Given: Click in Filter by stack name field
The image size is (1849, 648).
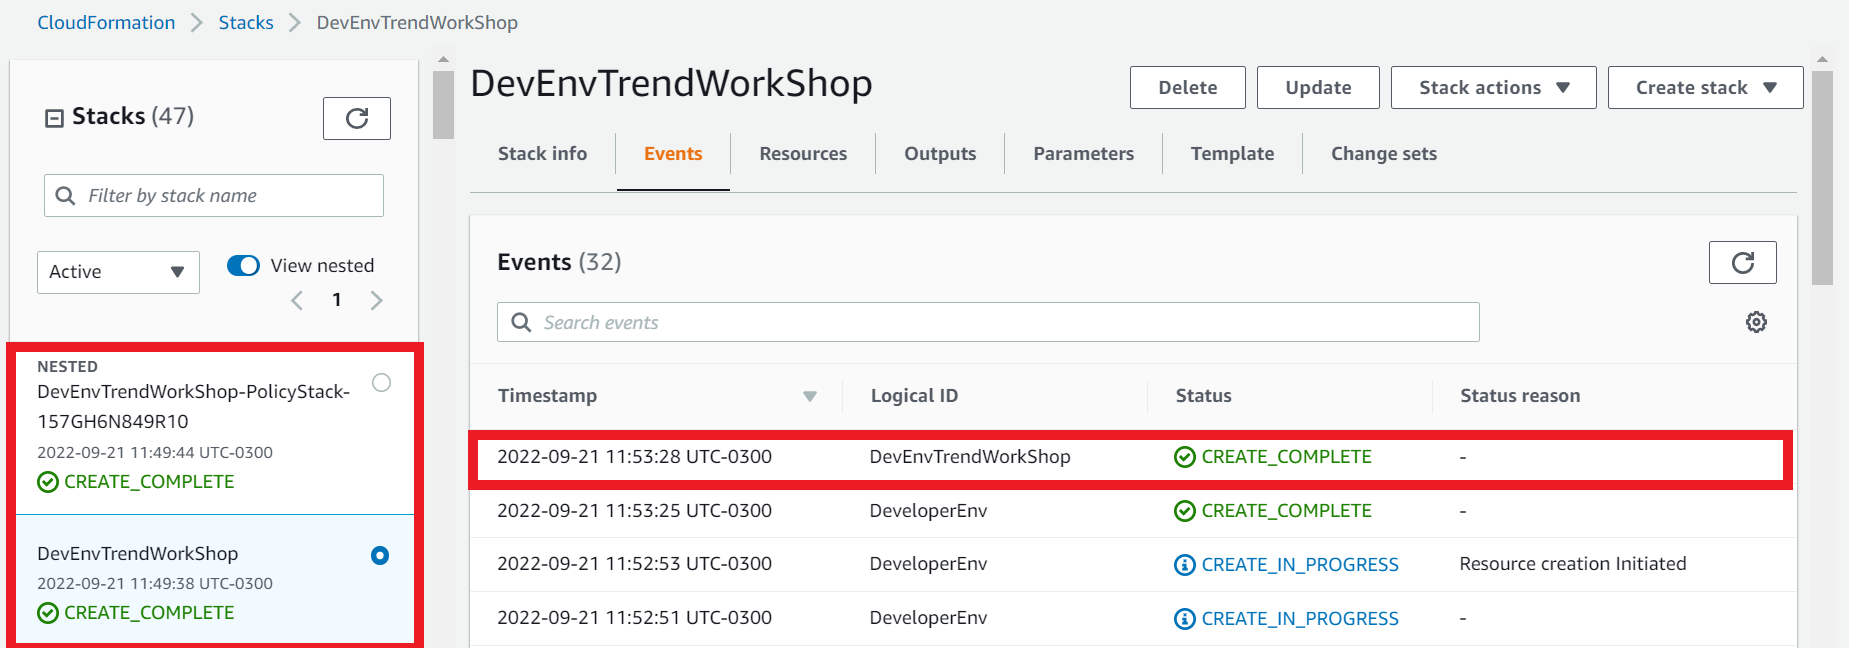Looking at the screenshot, I should (x=214, y=196).
